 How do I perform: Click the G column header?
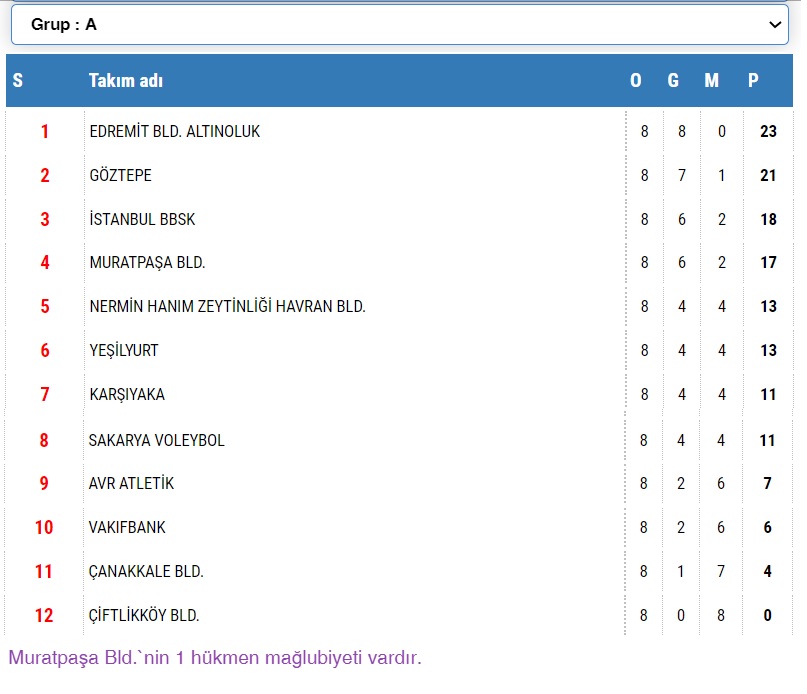[x=673, y=80]
